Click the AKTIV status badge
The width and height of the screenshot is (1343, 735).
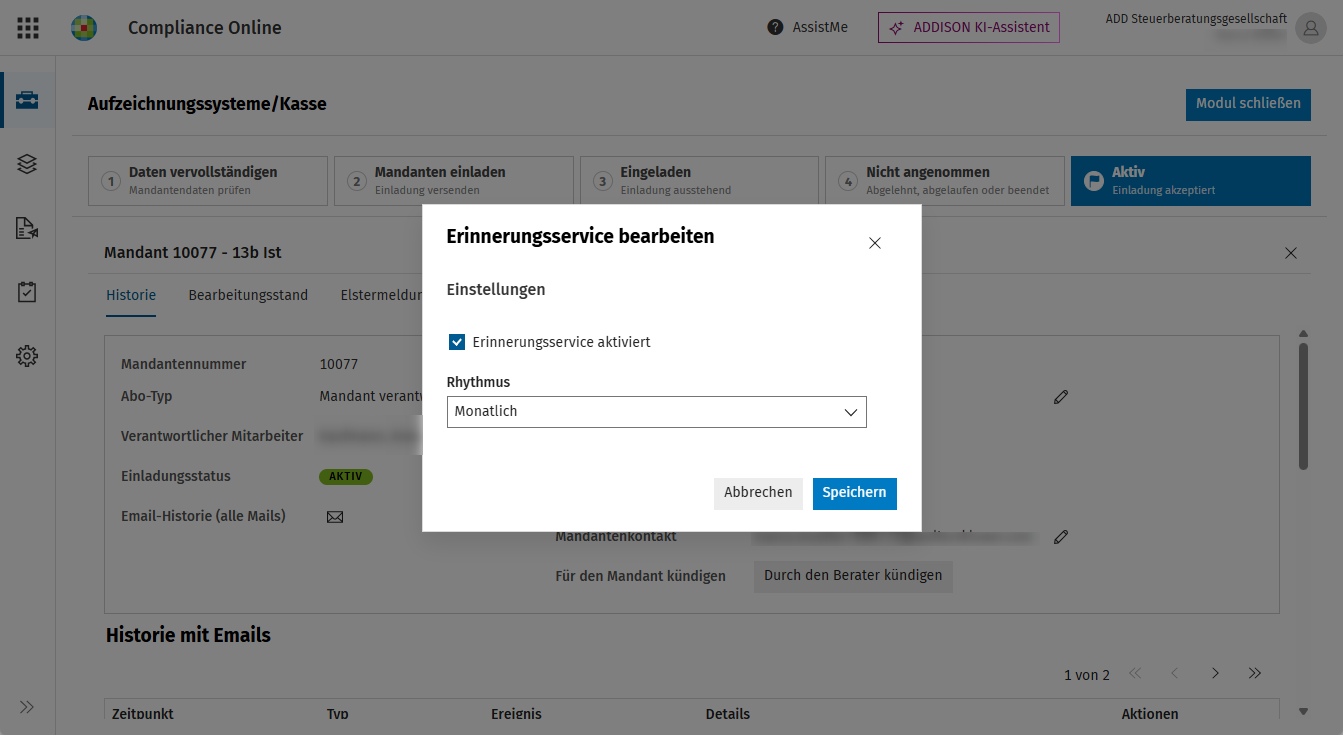(x=346, y=477)
